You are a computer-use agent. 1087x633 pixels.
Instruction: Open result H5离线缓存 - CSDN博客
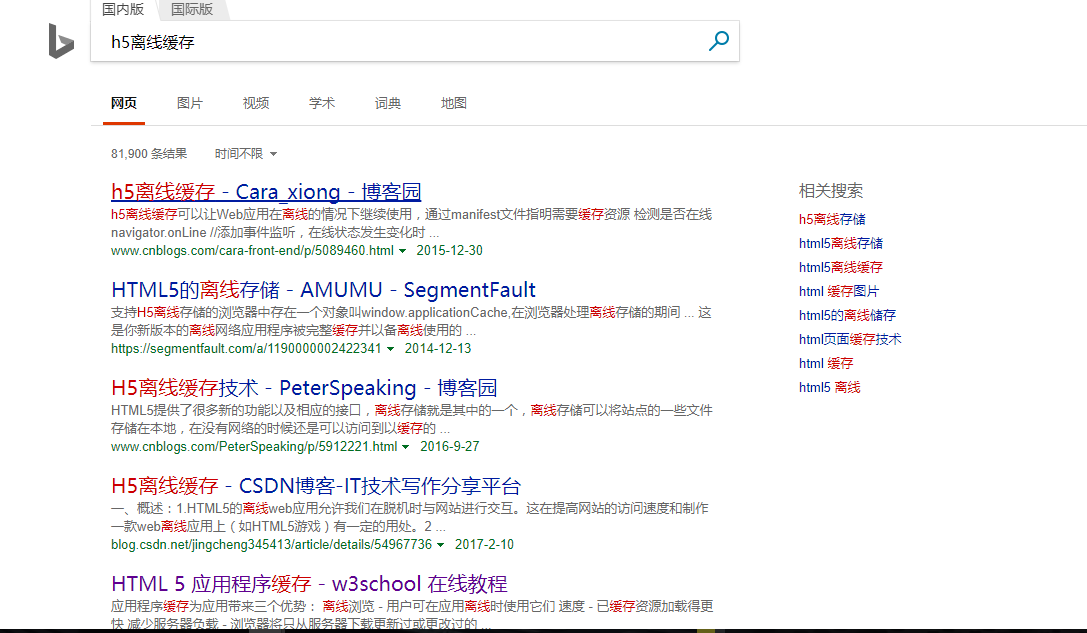(315, 485)
